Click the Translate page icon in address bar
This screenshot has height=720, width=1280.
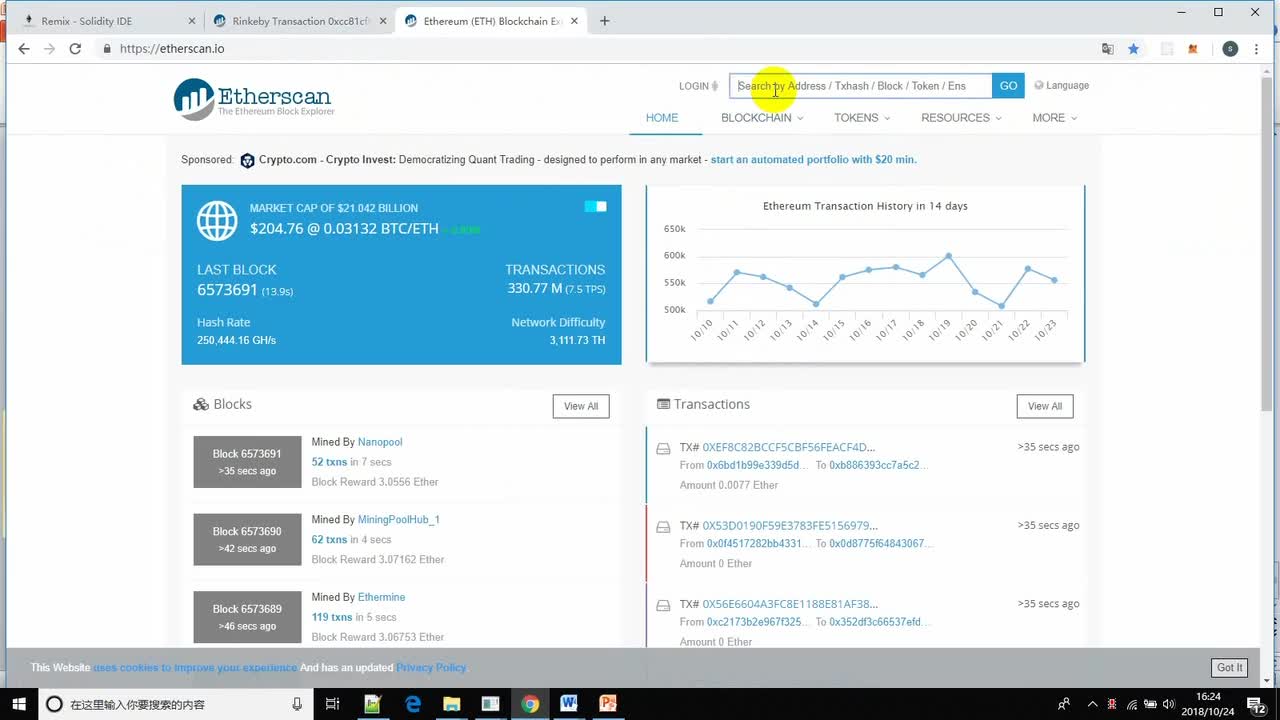(x=1107, y=48)
